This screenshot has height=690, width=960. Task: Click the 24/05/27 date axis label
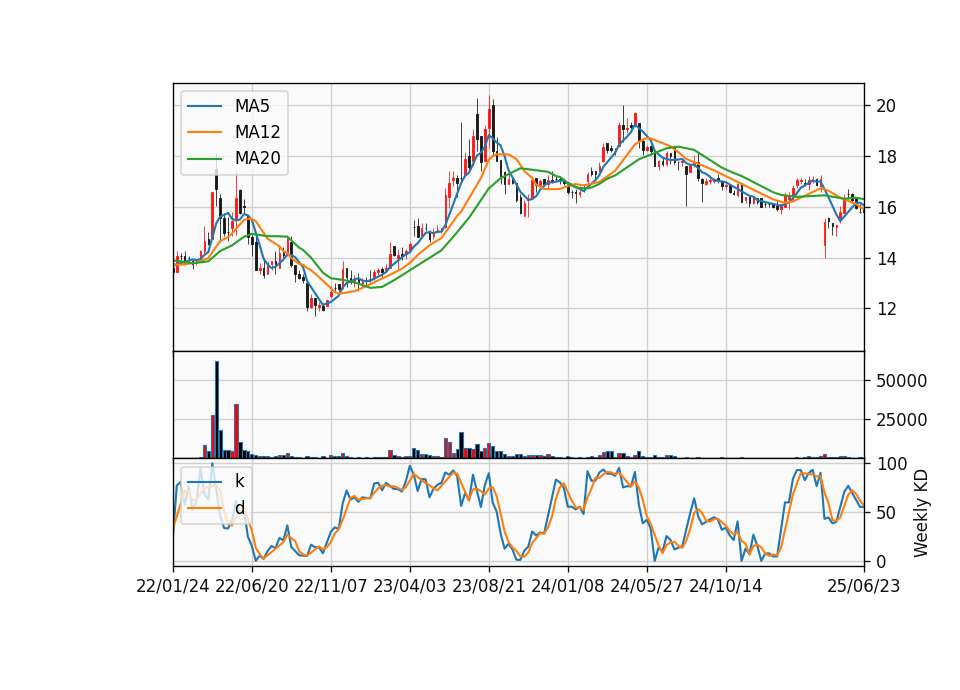click(647, 586)
